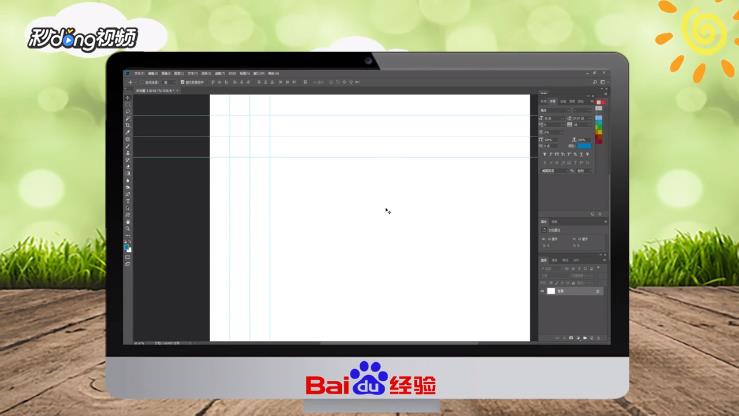Viewport: 739px width, 416px height.
Task: Open the workspace switcher icon
Action: point(602,82)
